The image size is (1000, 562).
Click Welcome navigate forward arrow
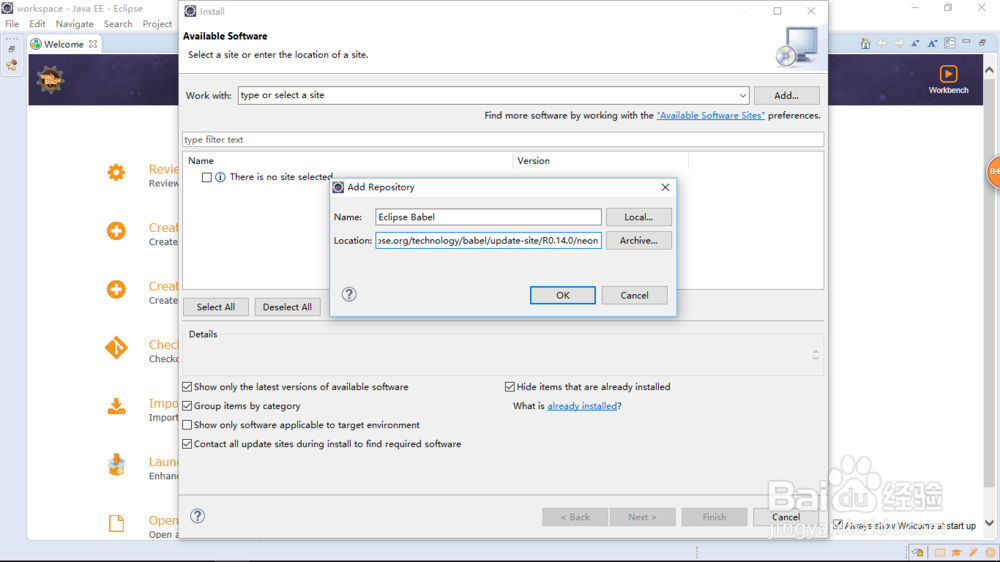(x=899, y=43)
